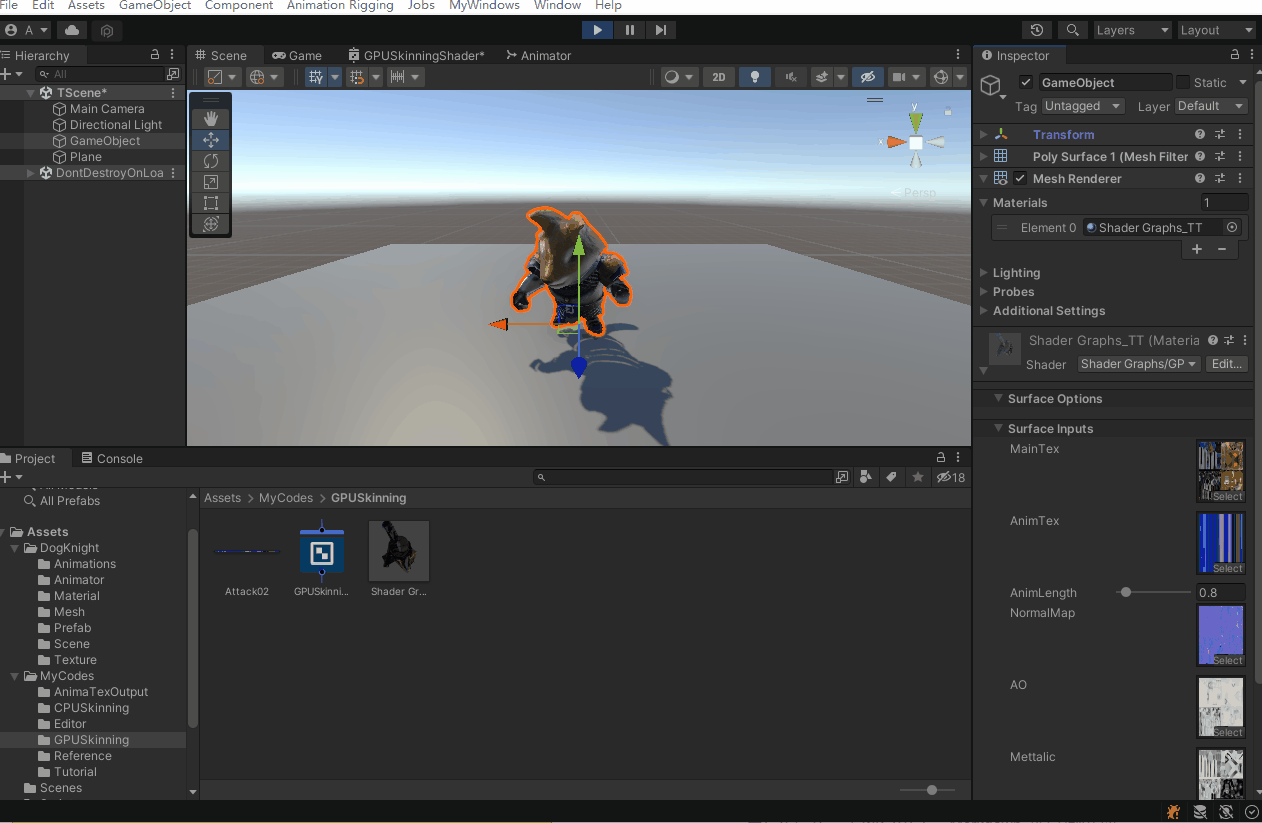Open the shader selection dropdown
1262x823 pixels.
point(1139,363)
